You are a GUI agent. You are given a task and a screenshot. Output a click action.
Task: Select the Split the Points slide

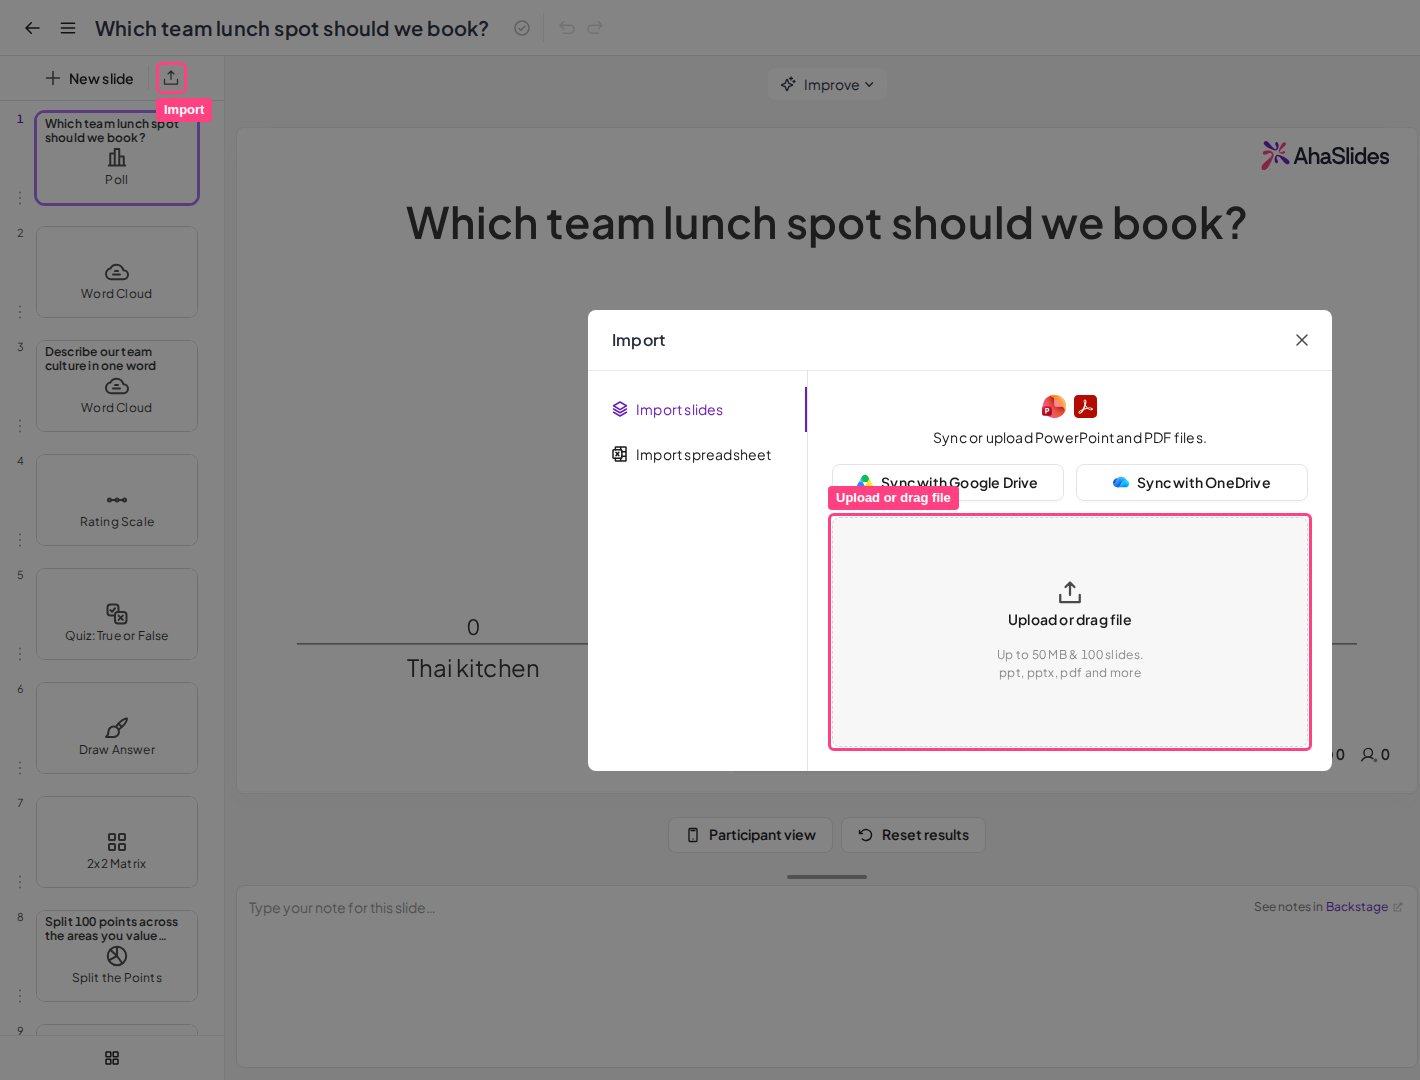[x=117, y=956]
